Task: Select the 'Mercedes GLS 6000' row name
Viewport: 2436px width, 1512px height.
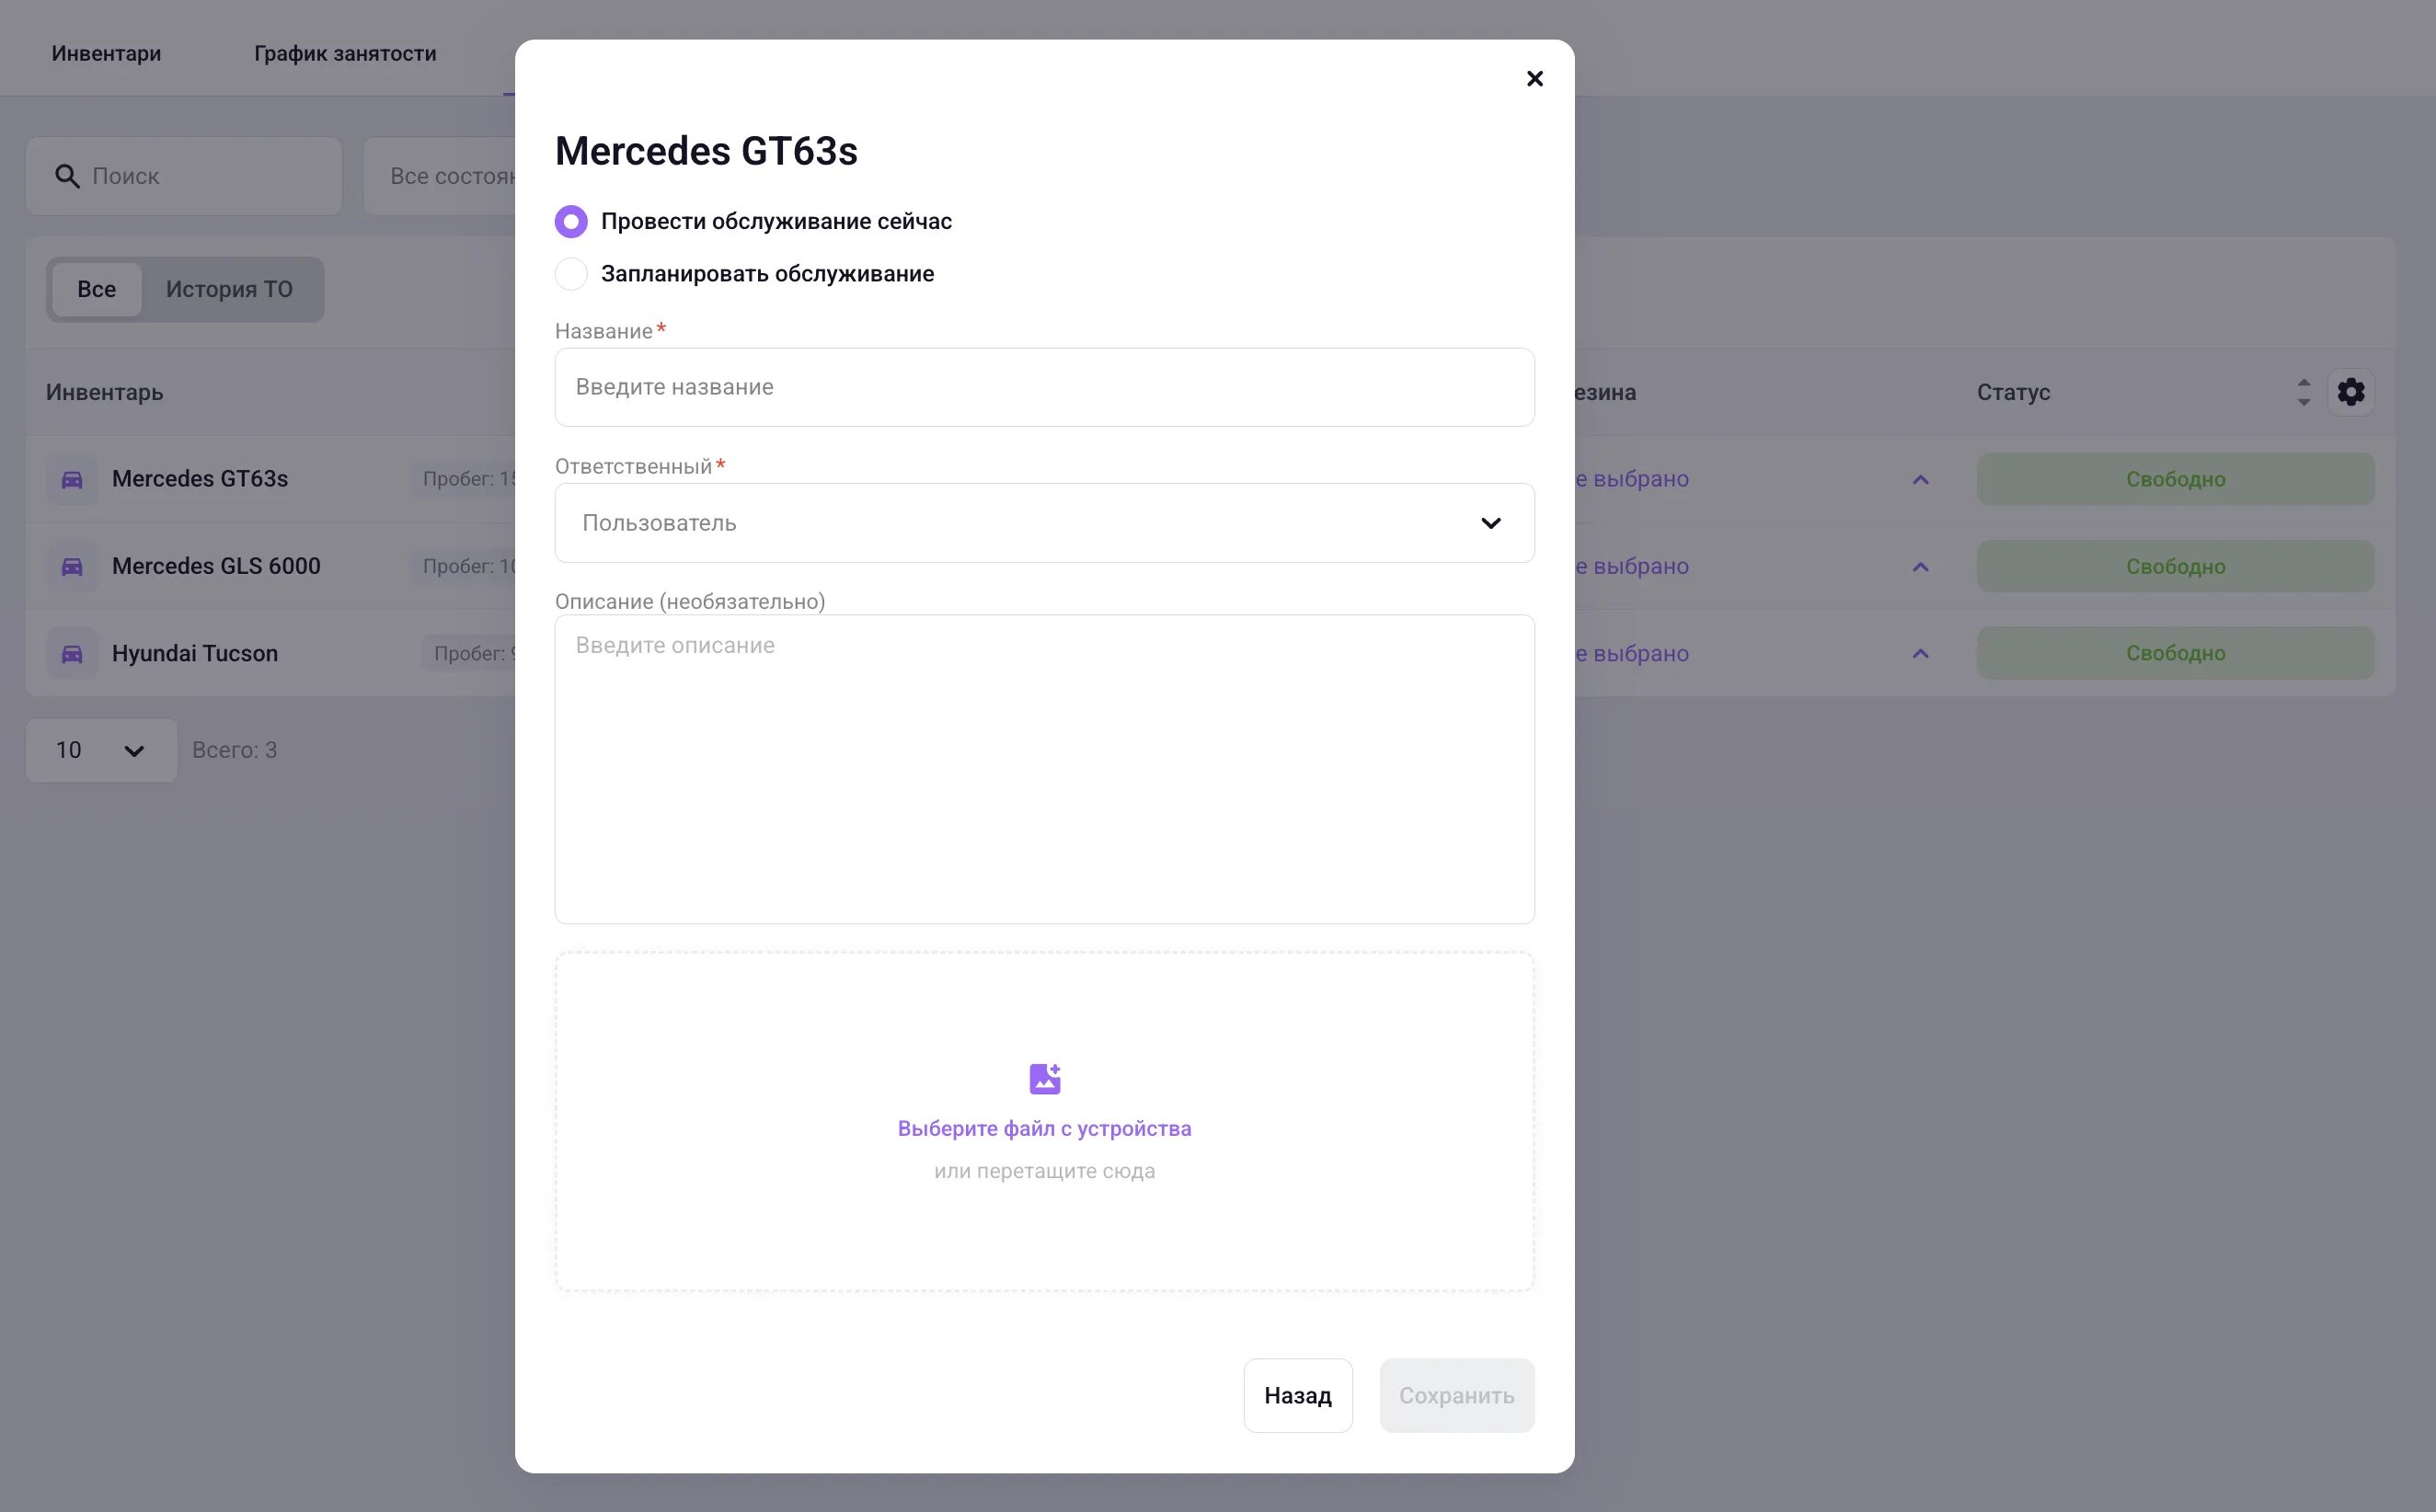Action: click(x=216, y=566)
